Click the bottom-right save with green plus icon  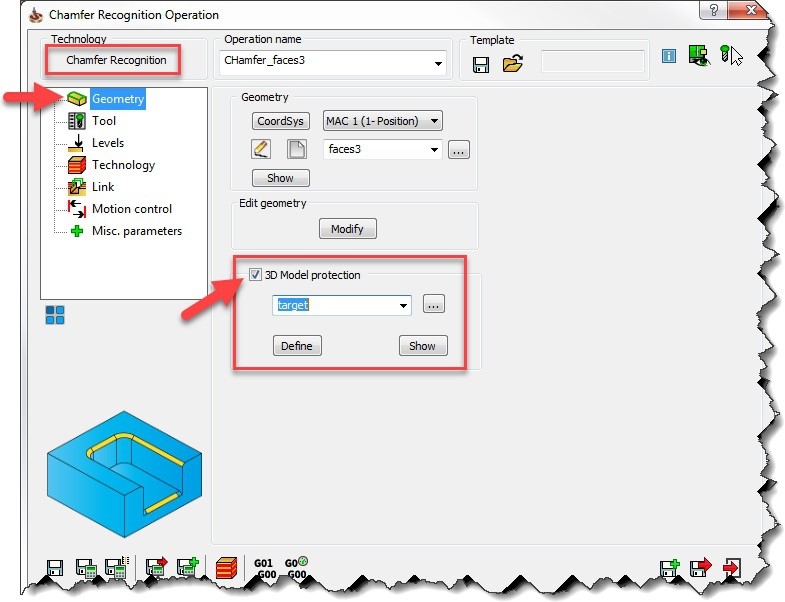[x=669, y=568]
